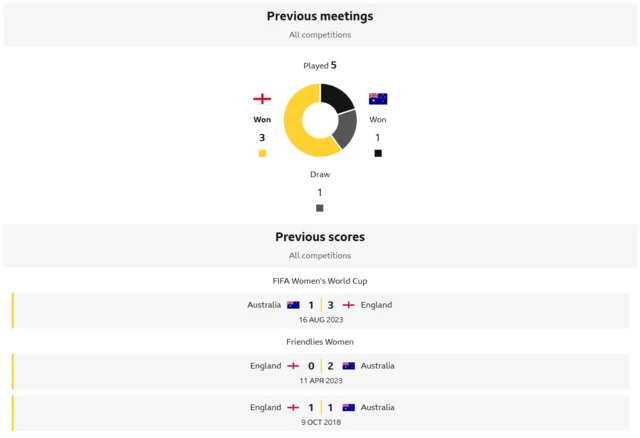This screenshot has height=438, width=640.
Task: Click the England flag above Won 3
Action: (262, 98)
